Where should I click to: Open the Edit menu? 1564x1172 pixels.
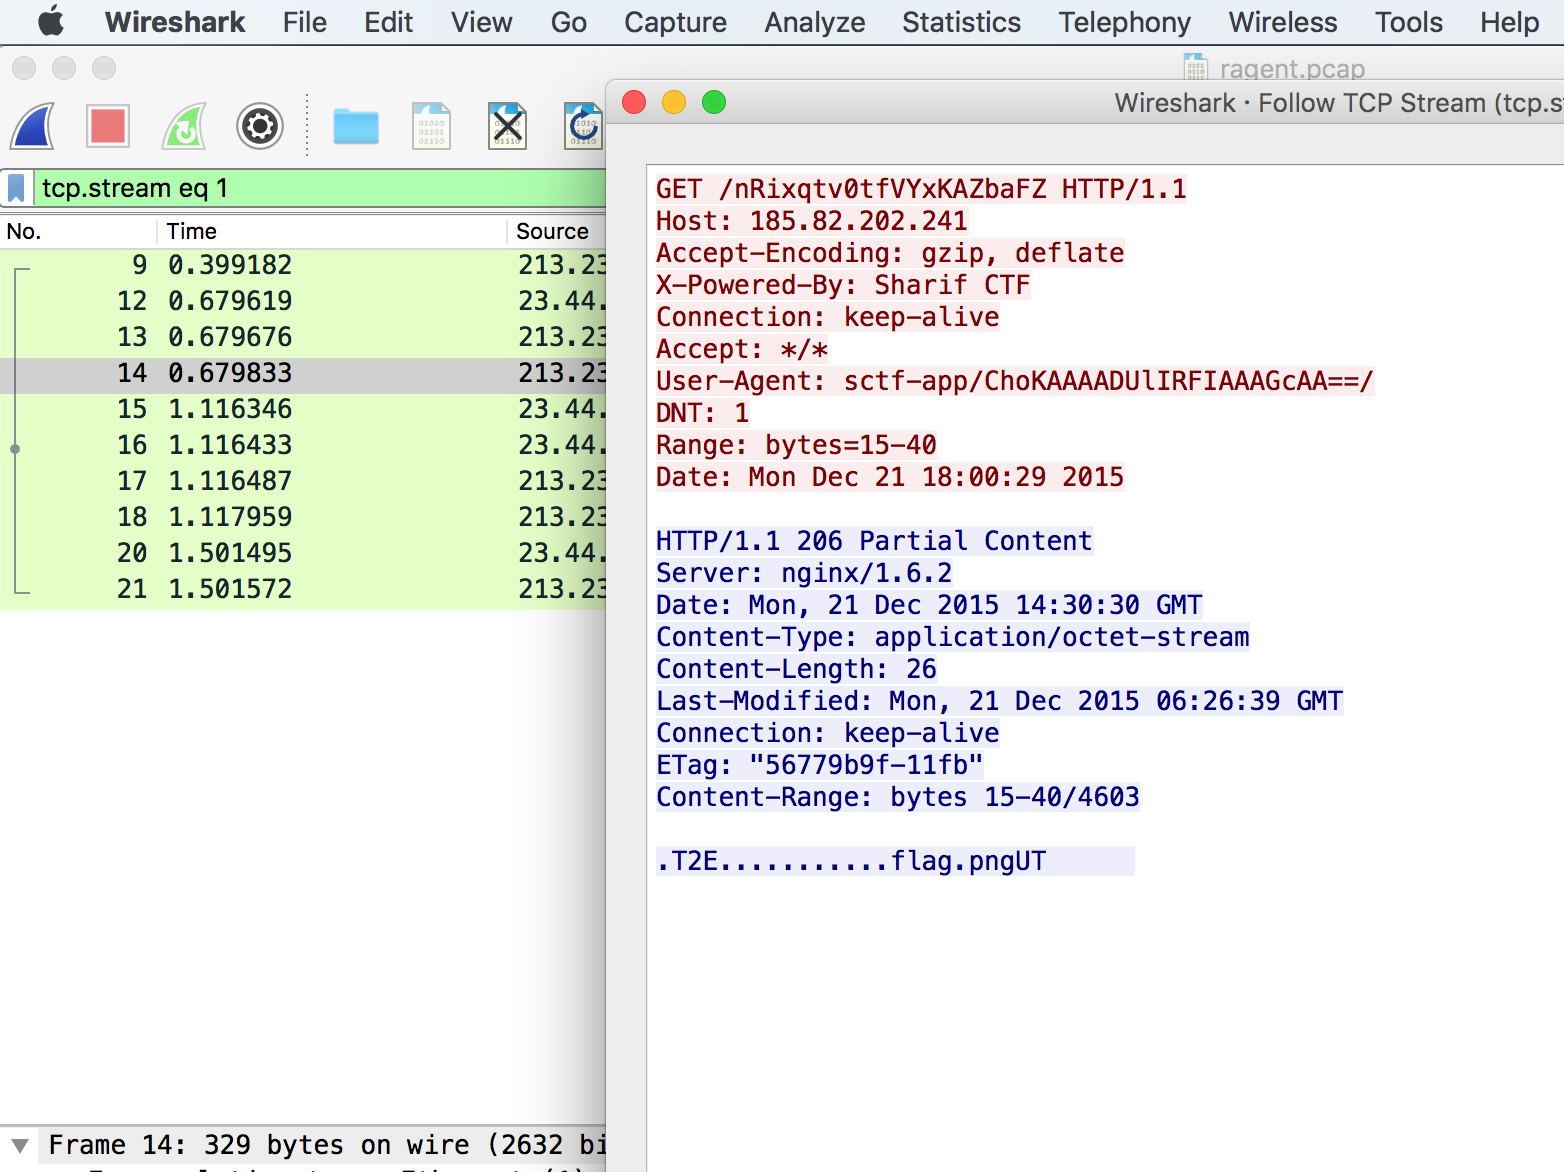pos(389,22)
